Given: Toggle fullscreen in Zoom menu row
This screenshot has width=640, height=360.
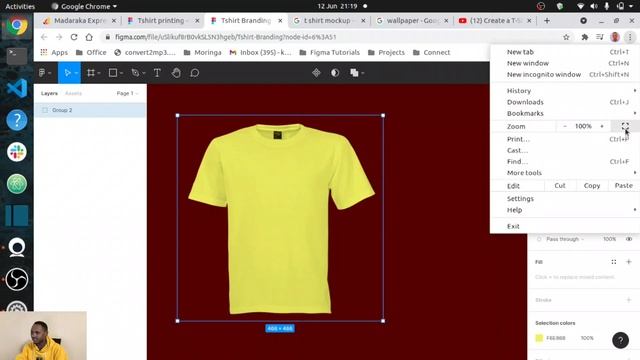Looking at the screenshot, I should tap(625, 126).
